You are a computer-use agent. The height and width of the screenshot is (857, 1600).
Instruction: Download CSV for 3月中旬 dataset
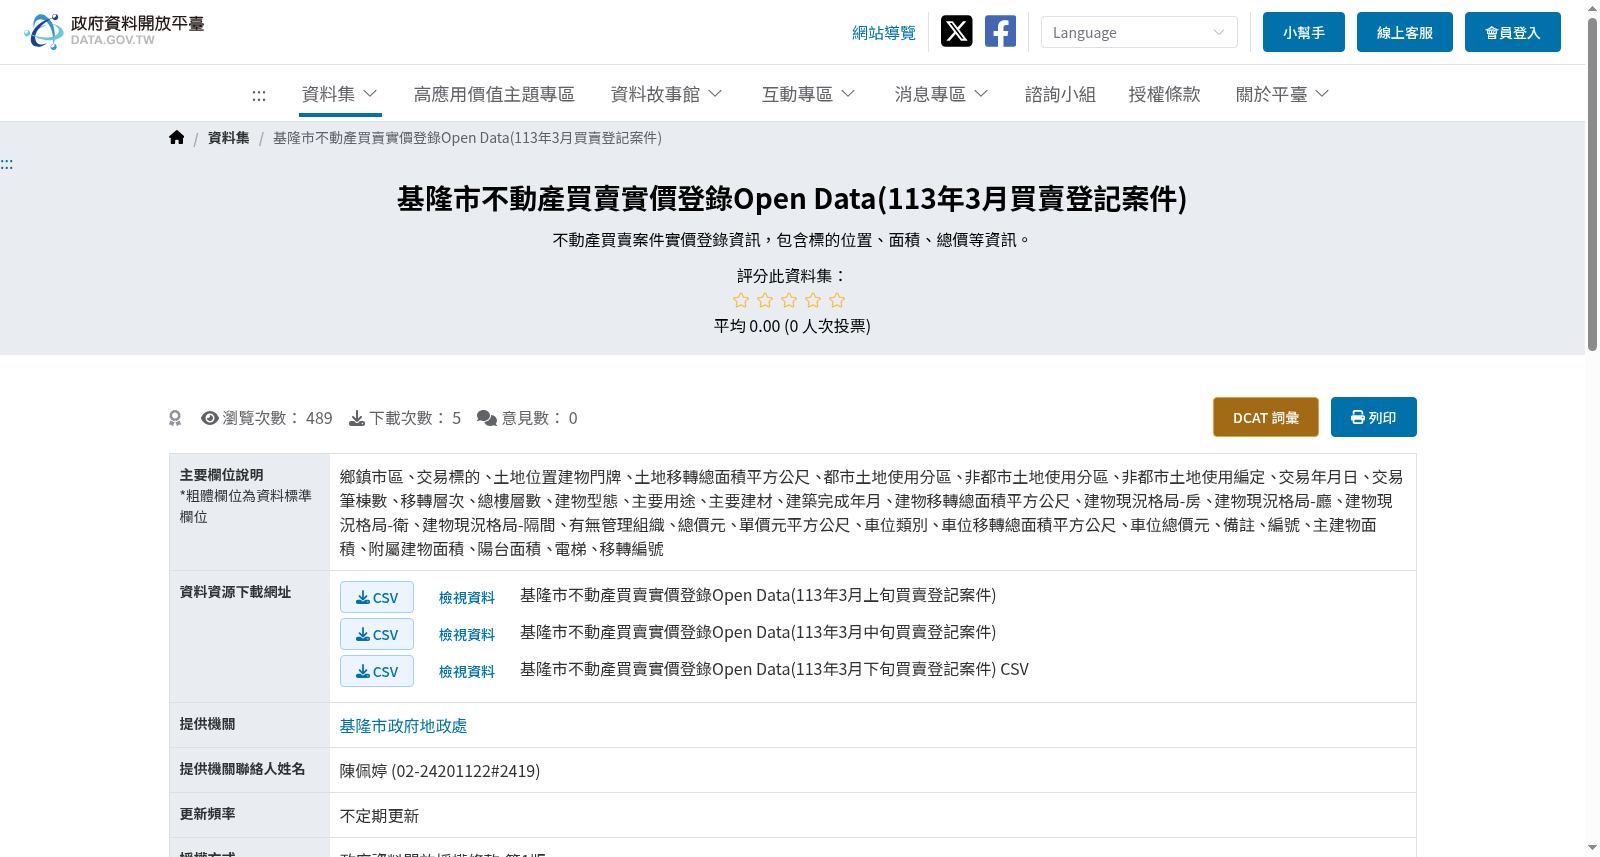[377, 634]
